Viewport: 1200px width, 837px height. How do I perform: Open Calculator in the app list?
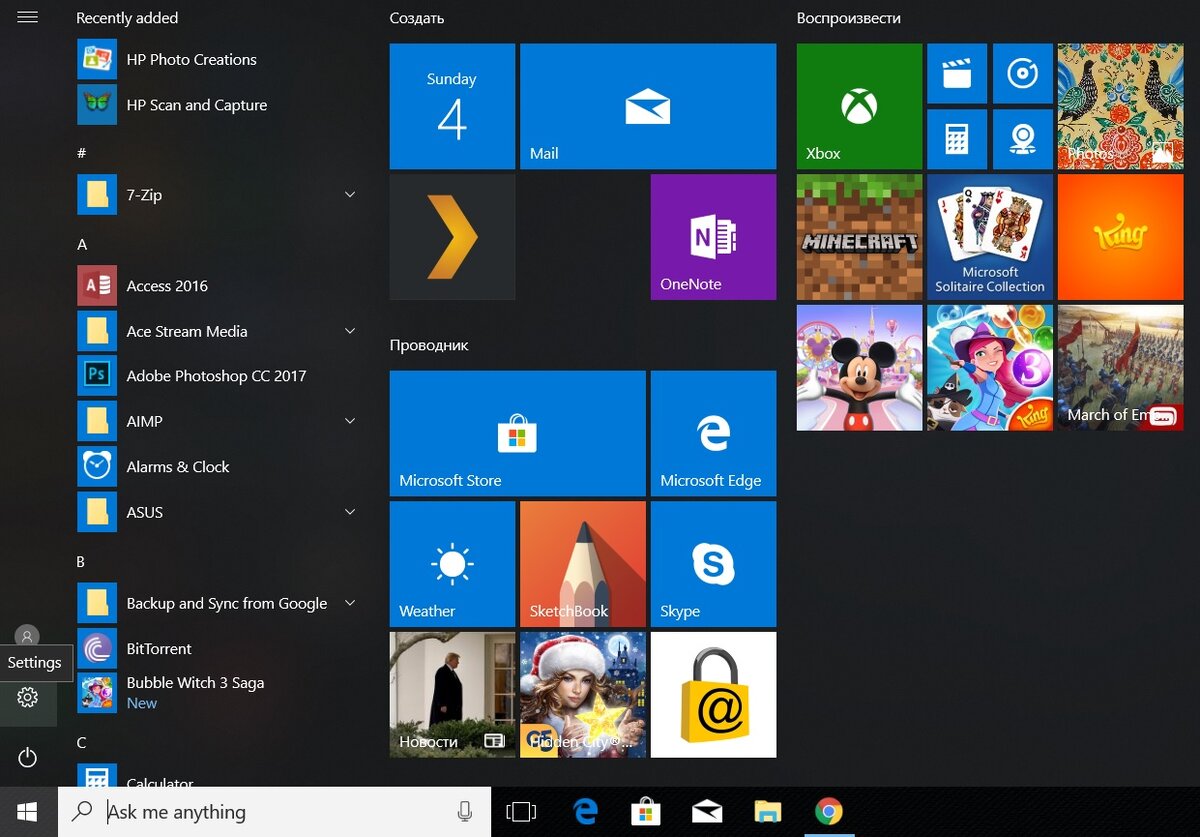click(218, 776)
